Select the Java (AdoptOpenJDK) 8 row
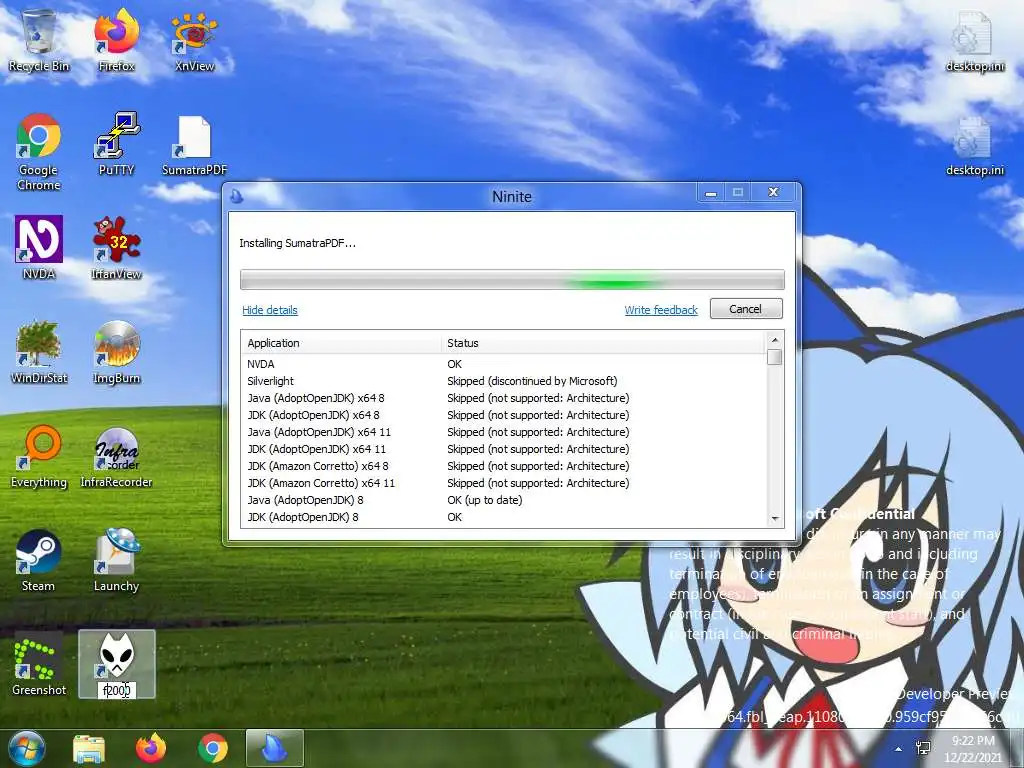The height and width of the screenshot is (768, 1024). 503,500
